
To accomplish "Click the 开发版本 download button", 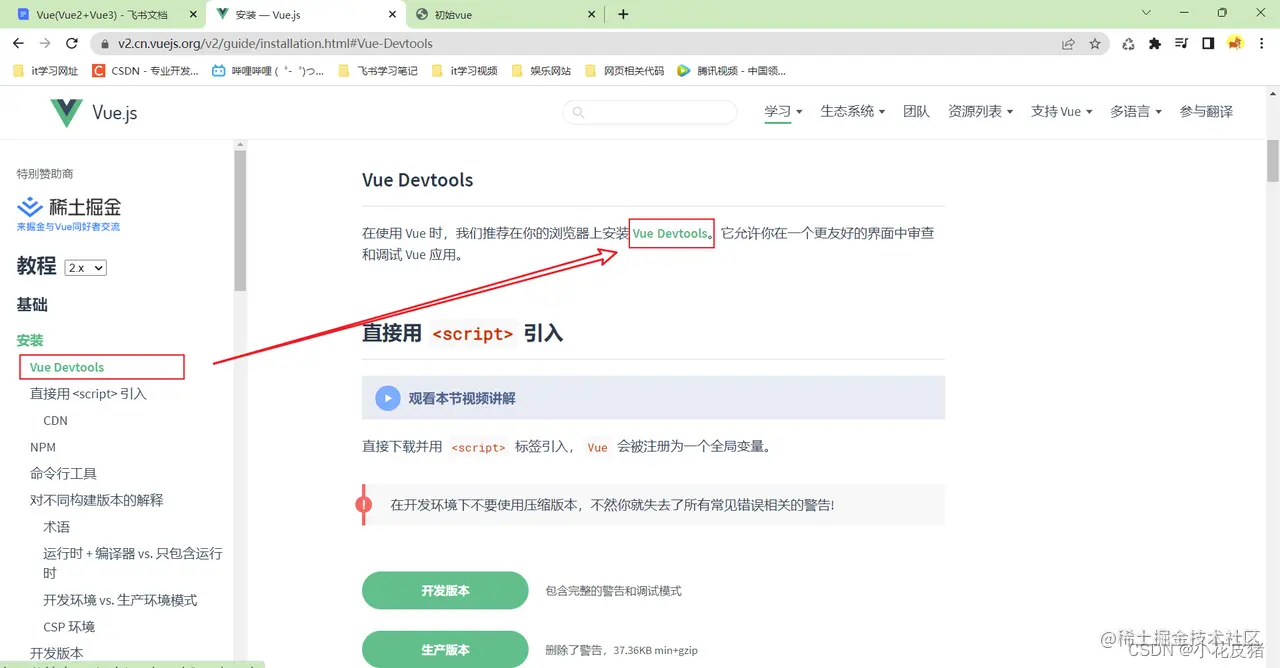I will point(444,590).
